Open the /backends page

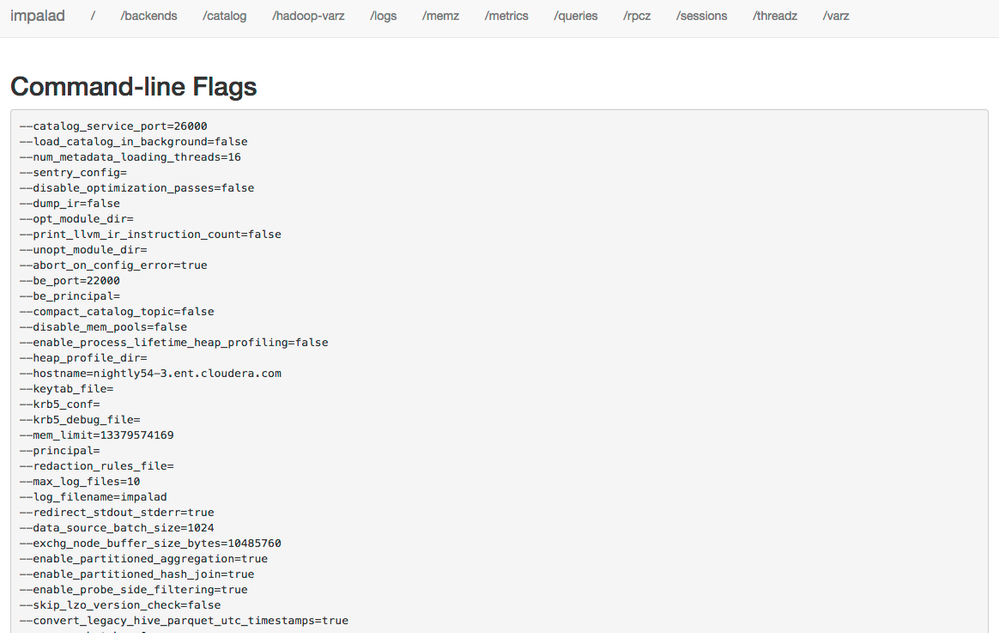pyautogui.click(x=148, y=16)
